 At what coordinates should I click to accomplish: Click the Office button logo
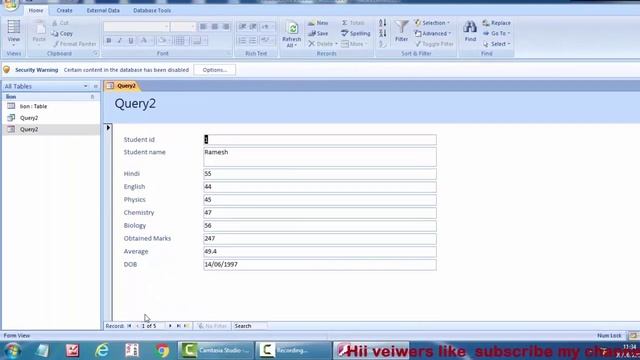click(10, 5)
